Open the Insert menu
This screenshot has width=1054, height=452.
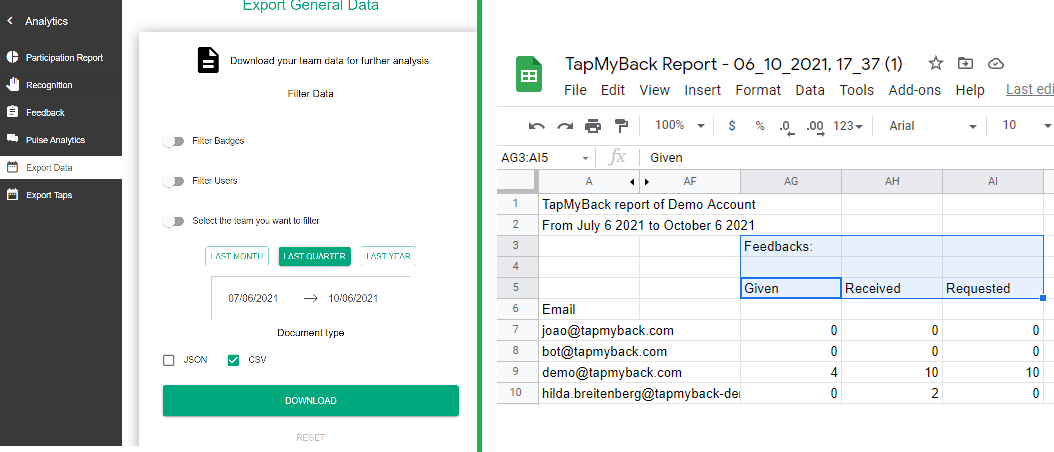pos(702,90)
